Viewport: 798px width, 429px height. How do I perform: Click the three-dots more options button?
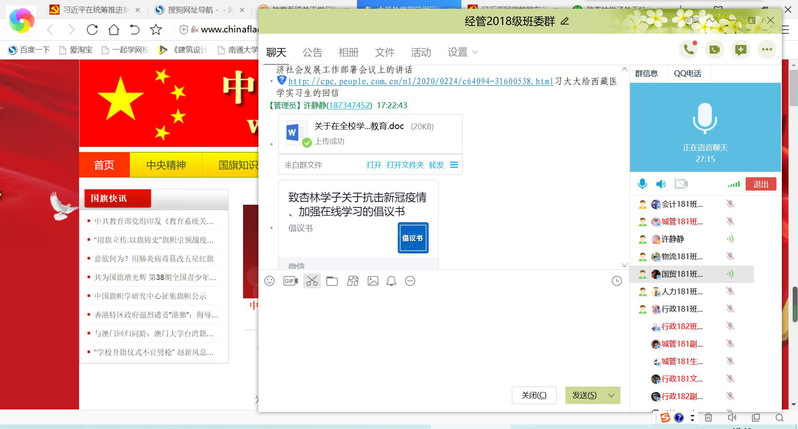pos(767,49)
